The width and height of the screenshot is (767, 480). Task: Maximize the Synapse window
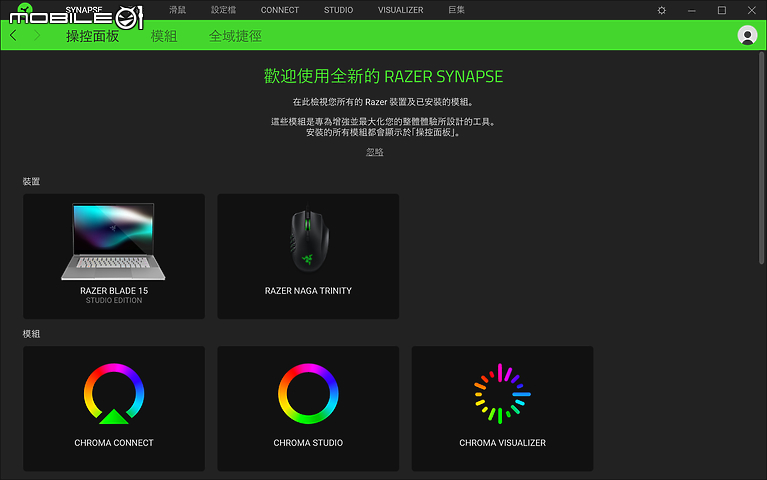click(722, 10)
